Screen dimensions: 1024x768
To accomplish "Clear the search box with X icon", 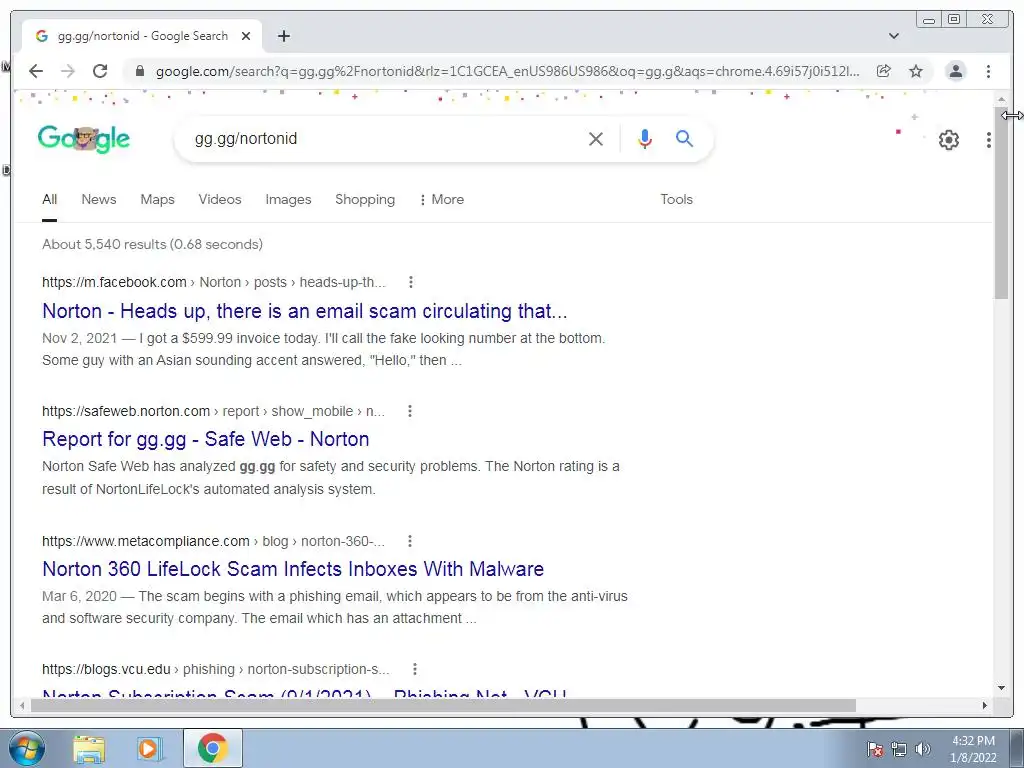I will (x=596, y=138).
